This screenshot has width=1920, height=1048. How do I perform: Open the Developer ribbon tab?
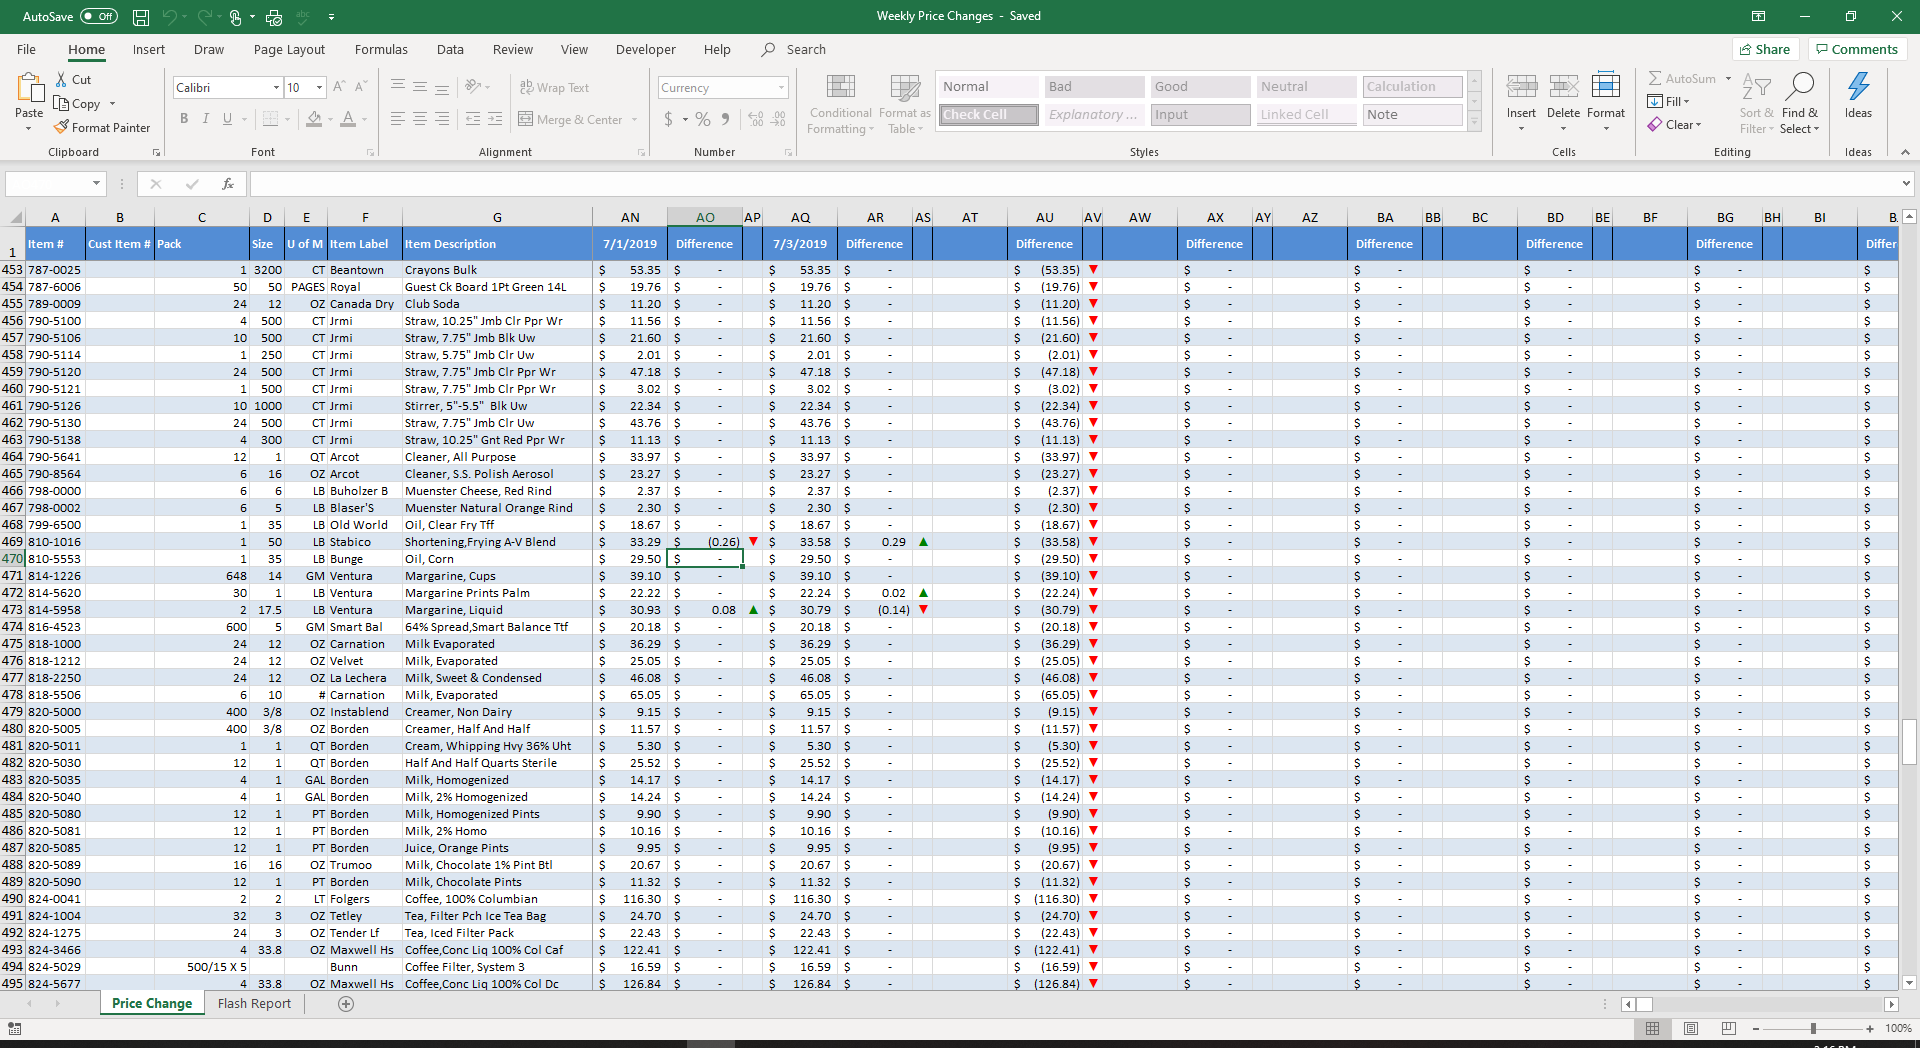(645, 49)
